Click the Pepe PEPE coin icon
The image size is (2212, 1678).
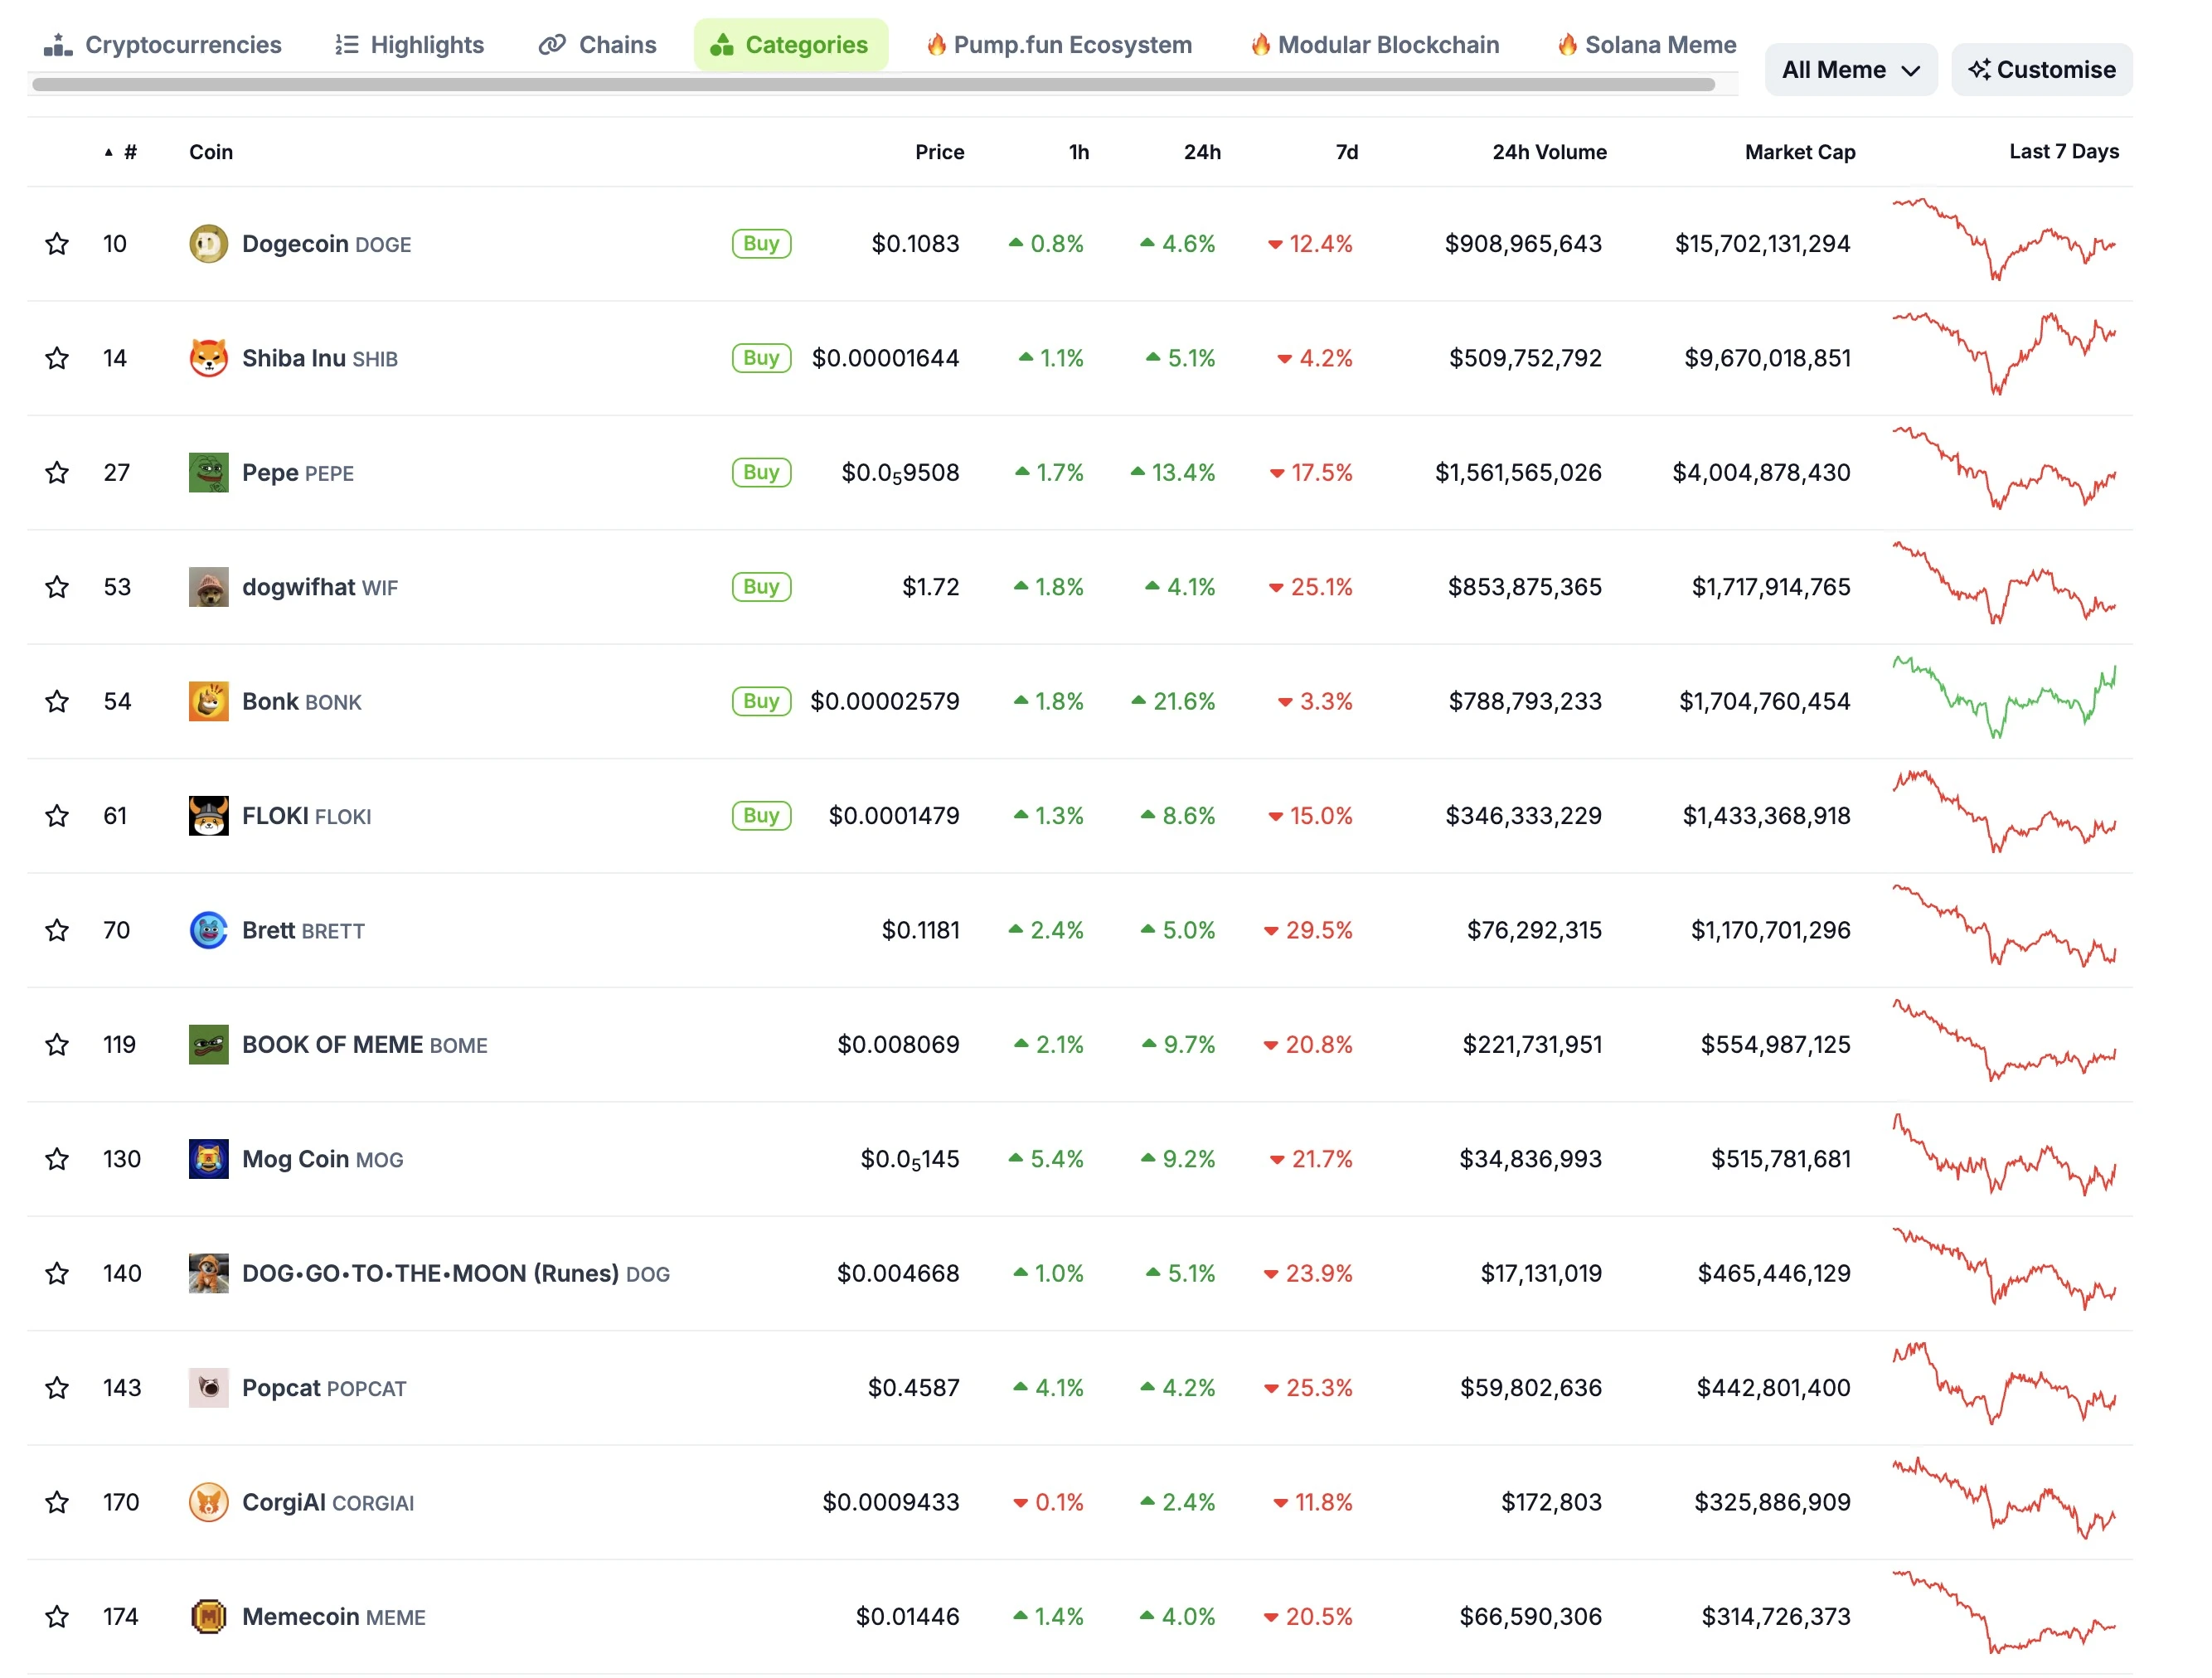[x=206, y=471]
